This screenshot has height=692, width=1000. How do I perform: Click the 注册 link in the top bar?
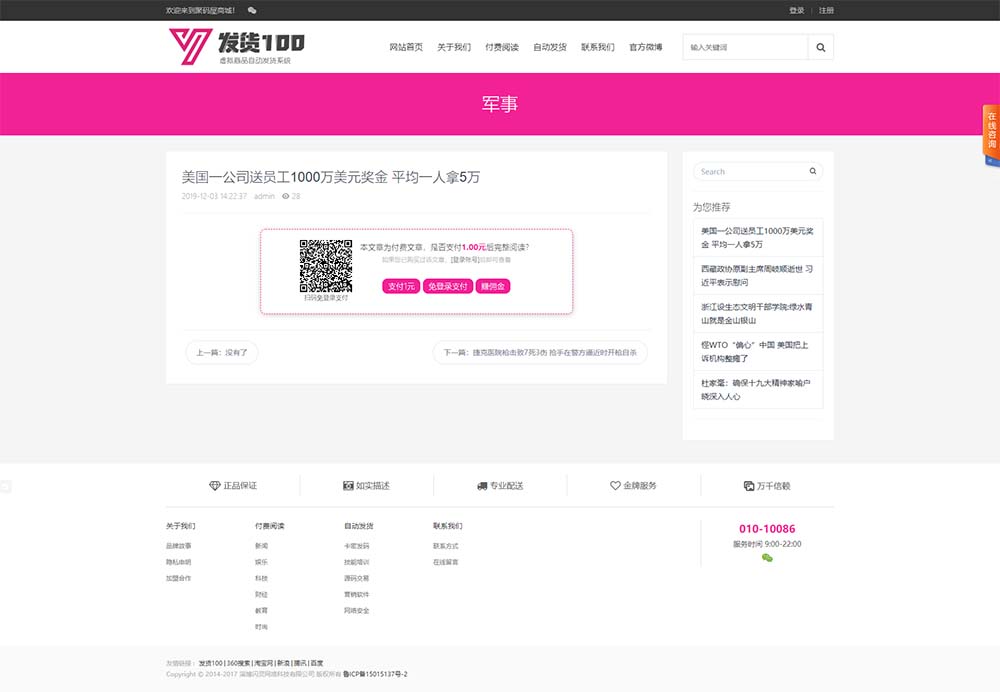pos(826,10)
